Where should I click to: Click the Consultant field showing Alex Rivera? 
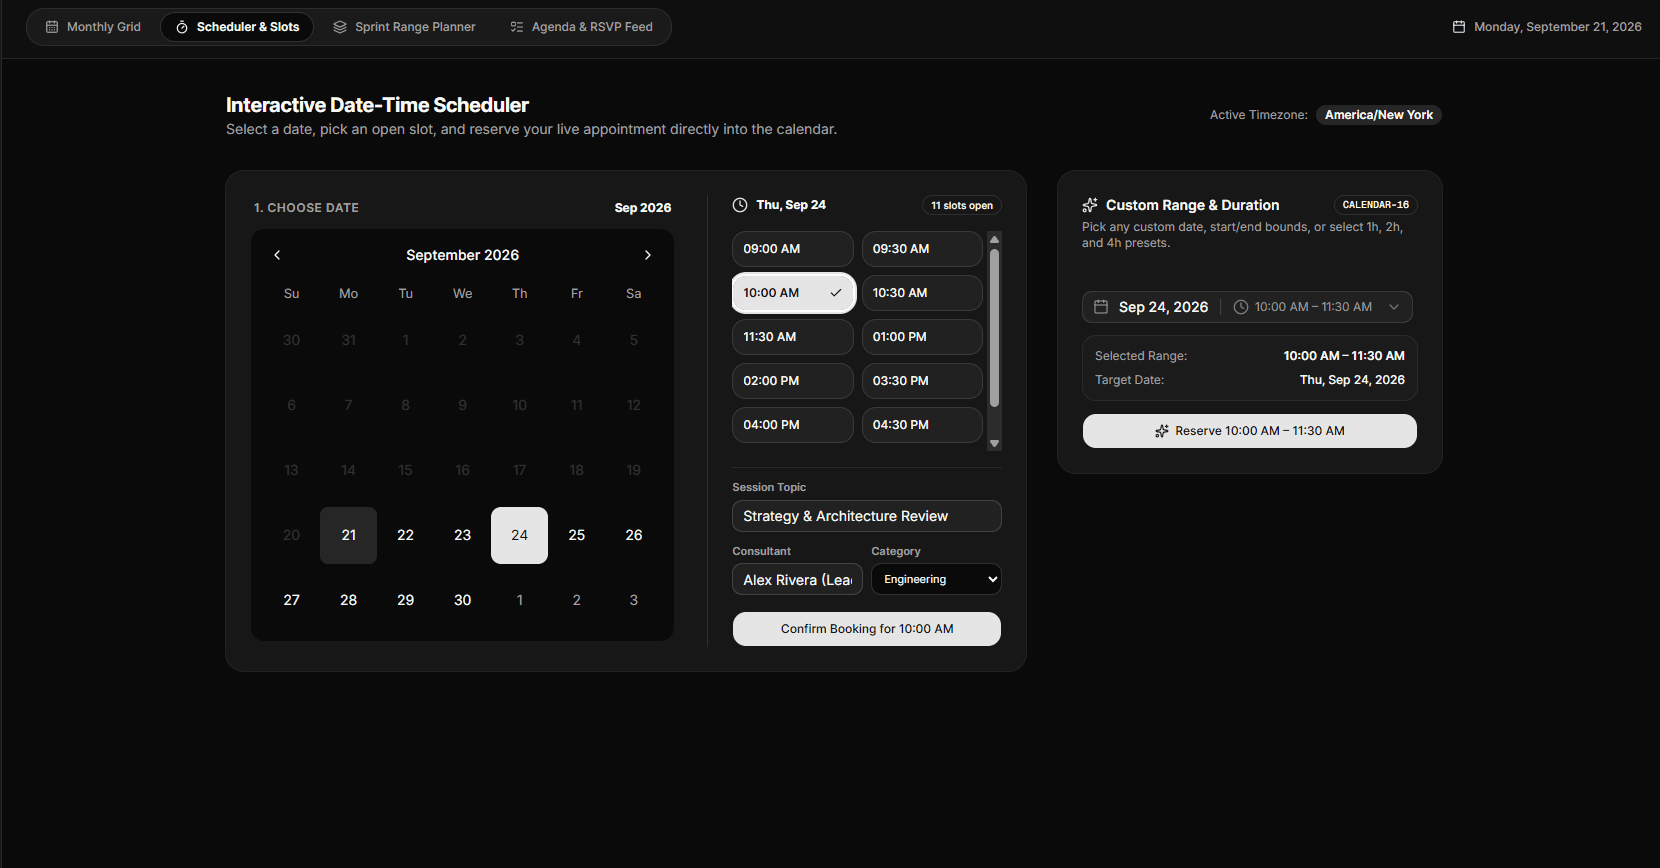click(797, 580)
